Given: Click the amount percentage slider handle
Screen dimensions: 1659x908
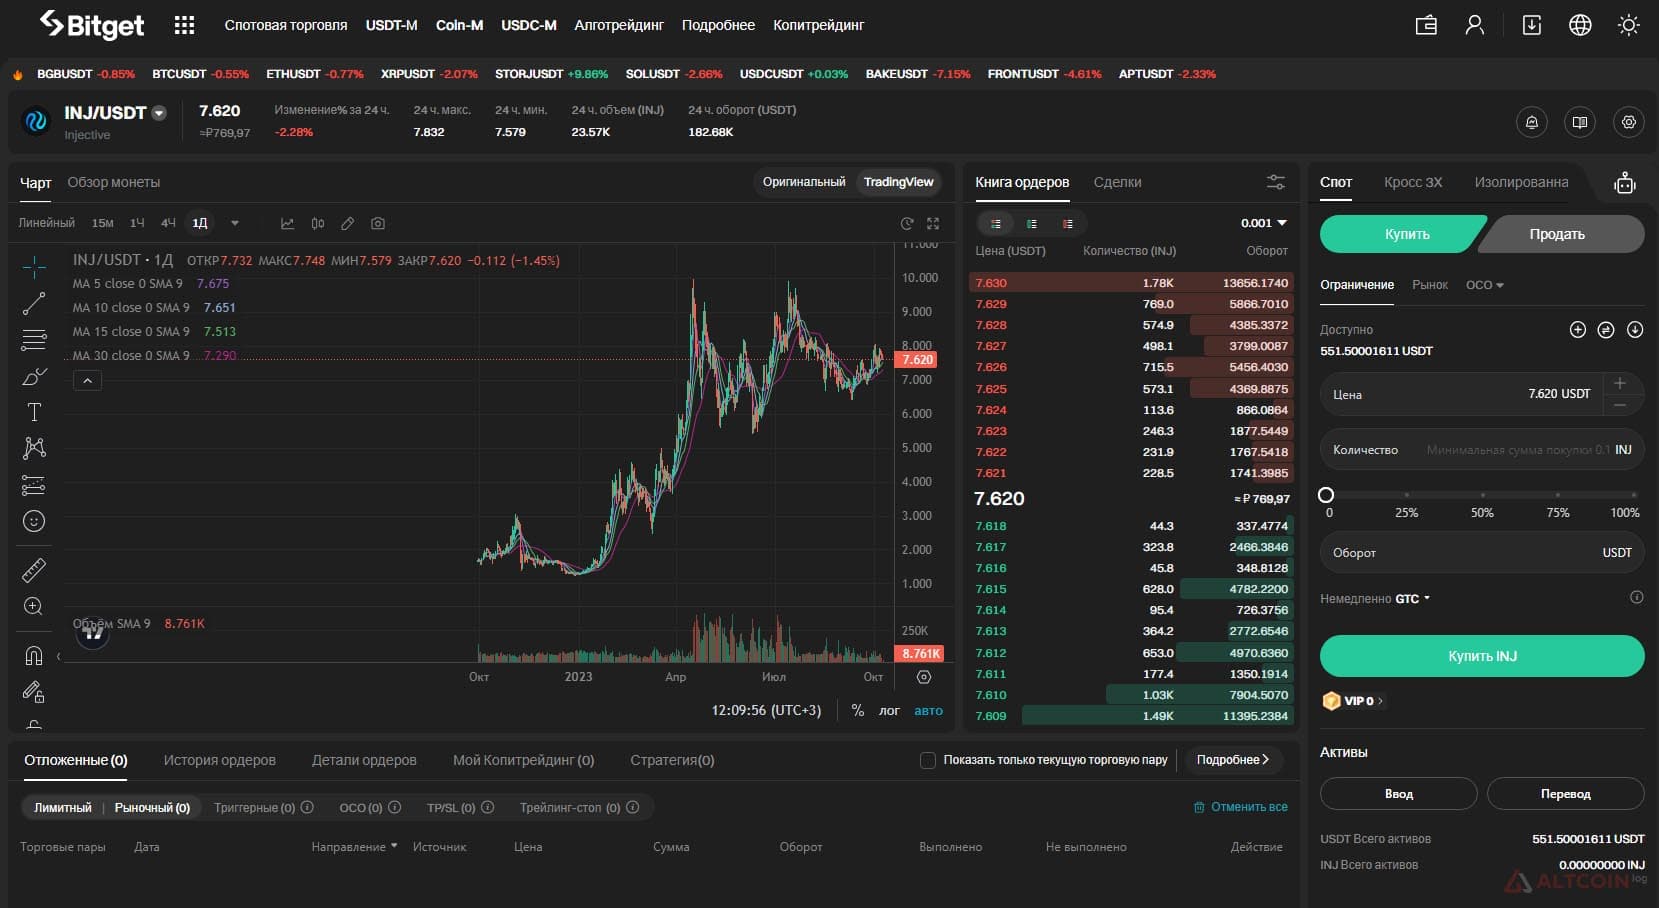Looking at the screenshot, I should pyautogui.click(x=1326, y=495).
